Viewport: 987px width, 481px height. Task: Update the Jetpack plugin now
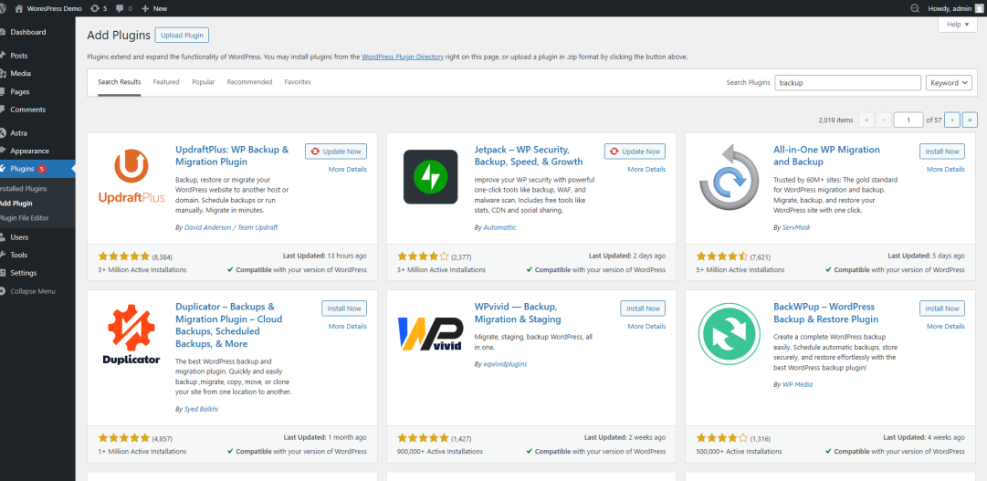pos(635,152)
